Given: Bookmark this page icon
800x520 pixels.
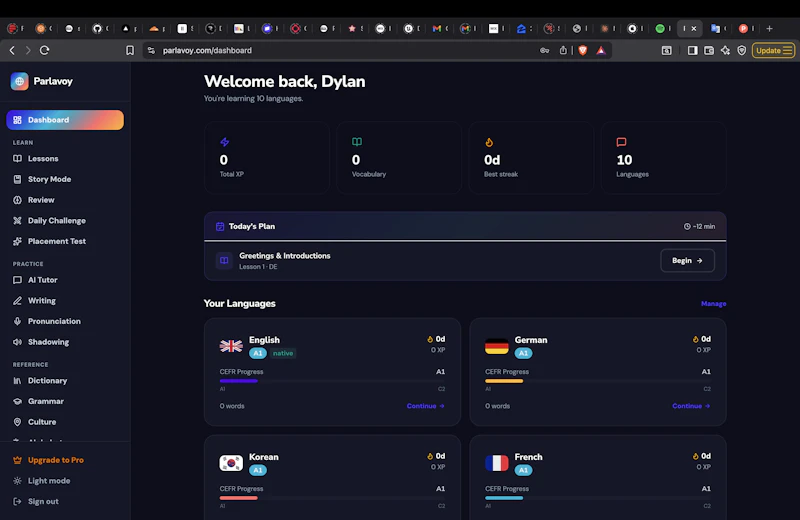Looking at the screenshot, I should coord(130,50).
